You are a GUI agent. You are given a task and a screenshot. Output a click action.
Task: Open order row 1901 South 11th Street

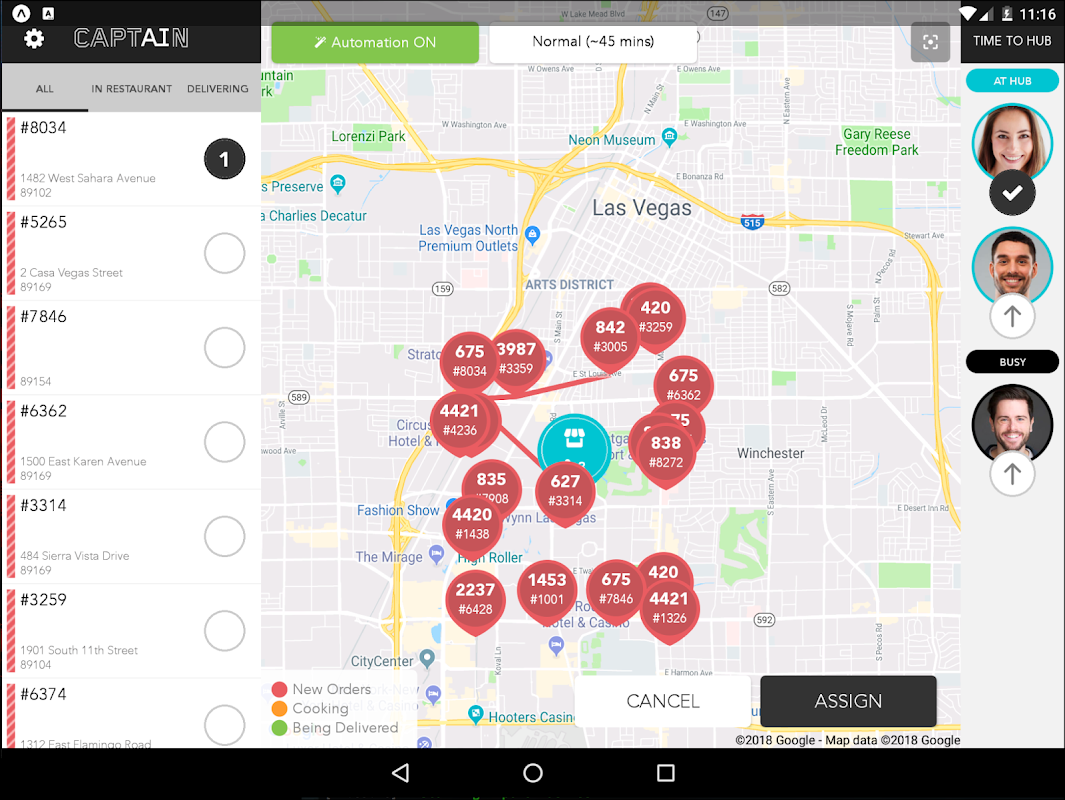coord(132,631)
